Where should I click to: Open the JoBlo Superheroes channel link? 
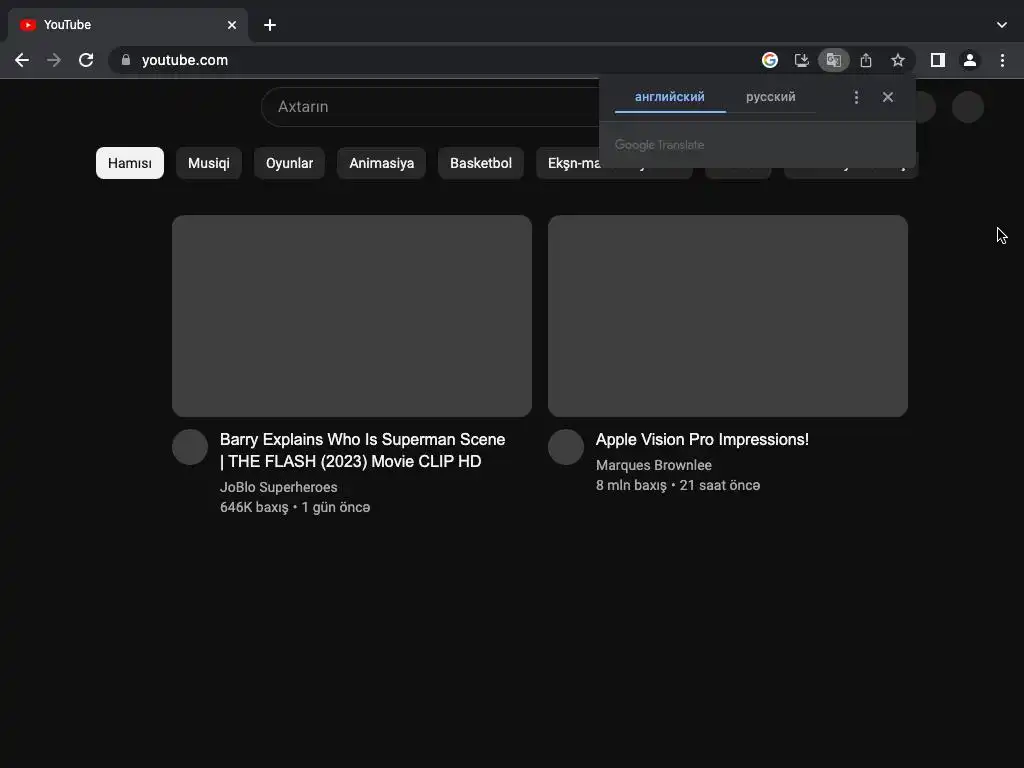pos(279,487)
